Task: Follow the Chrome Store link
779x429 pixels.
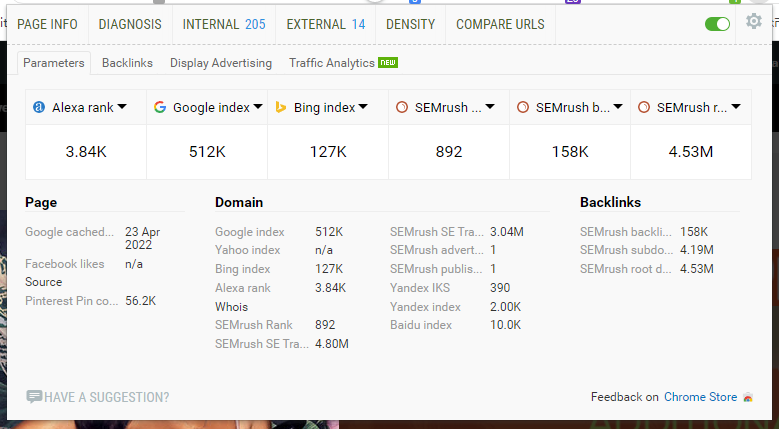Action: [700, 397]
